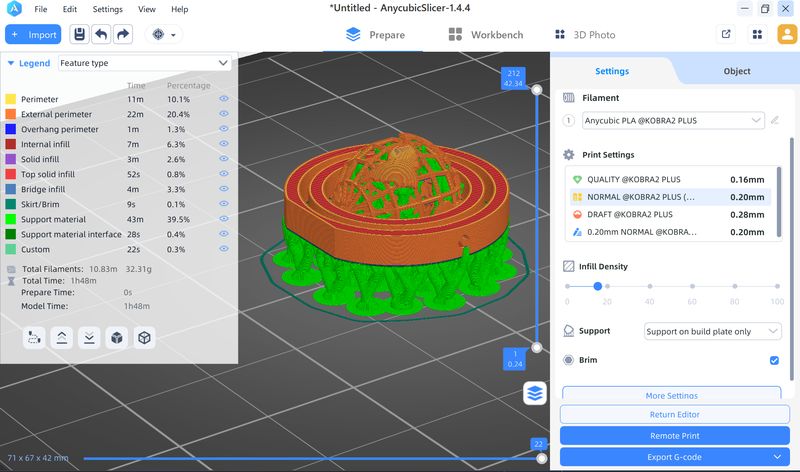Viewport: 800px width, 472px height.
Task: Click the Return Editor button
Action: tap(674, 414)
